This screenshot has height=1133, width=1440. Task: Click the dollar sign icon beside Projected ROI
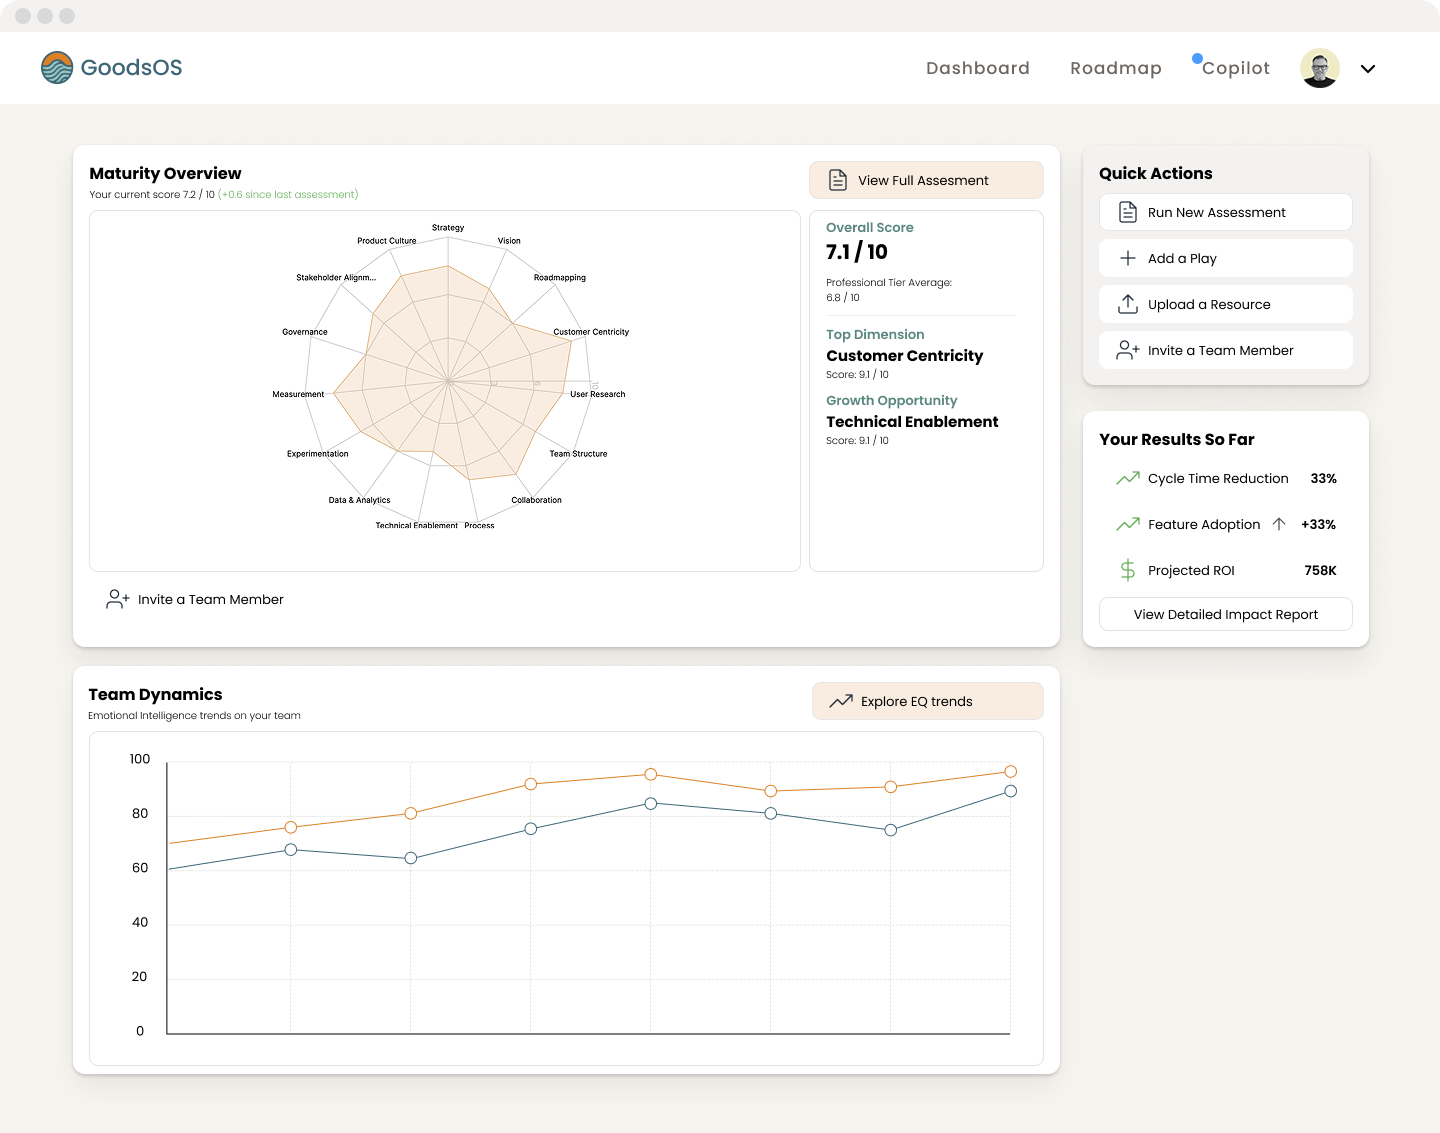1128,570
